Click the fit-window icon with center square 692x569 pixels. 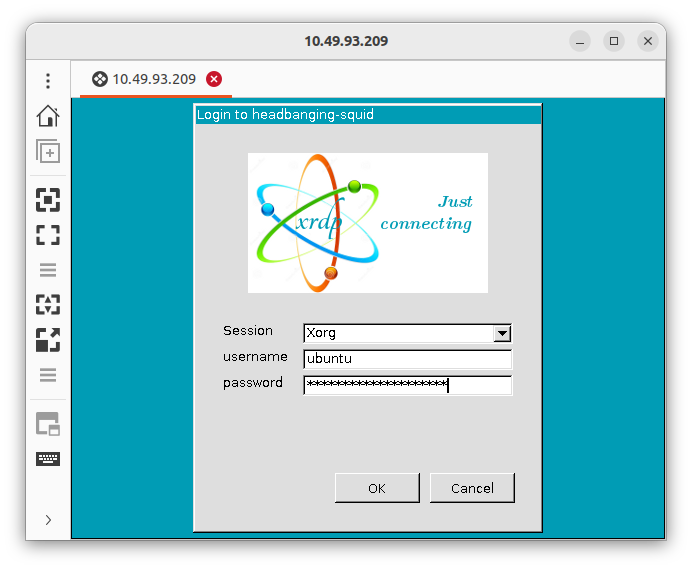(x=48, y=200)
